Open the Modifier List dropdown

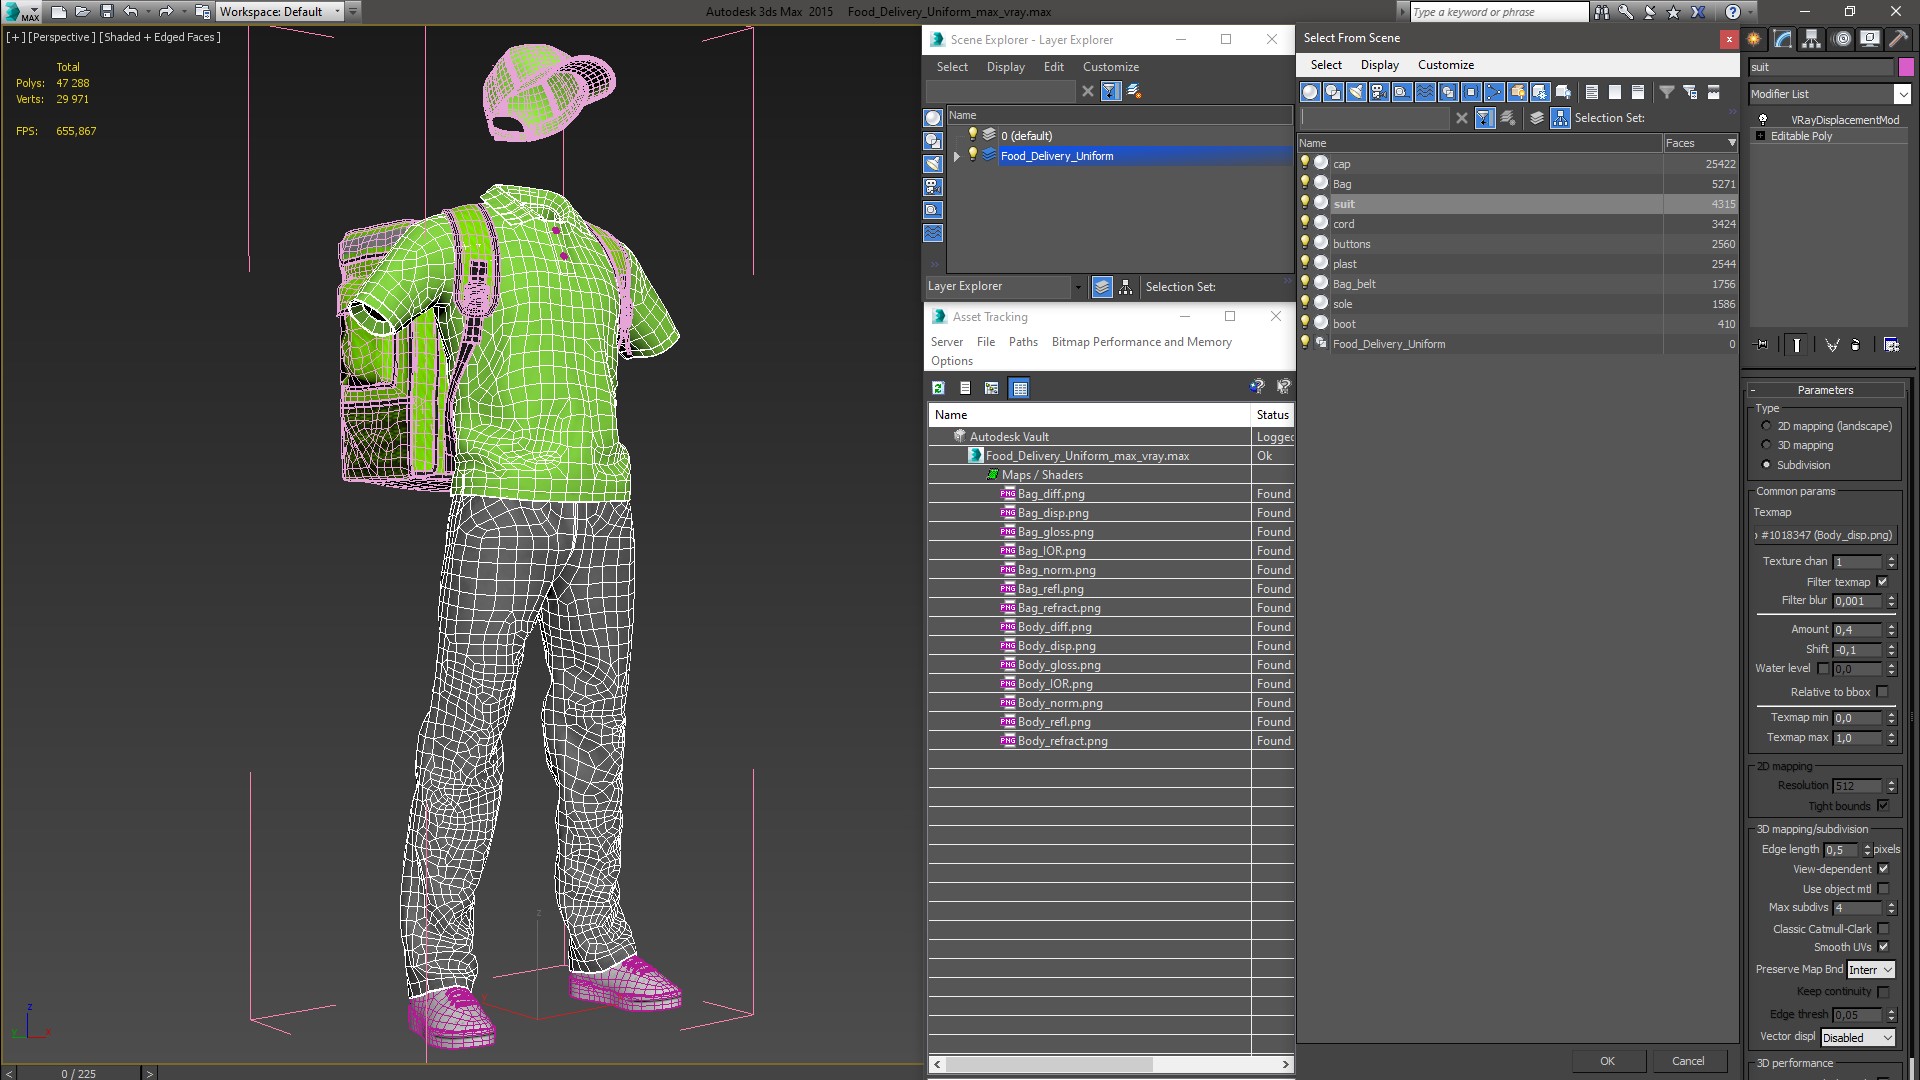[1902, 94]
